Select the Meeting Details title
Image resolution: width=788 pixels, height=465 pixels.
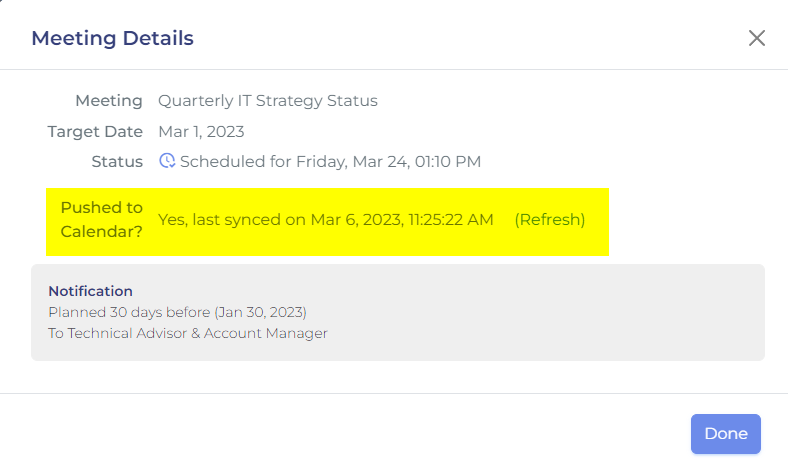pos(113,38)
